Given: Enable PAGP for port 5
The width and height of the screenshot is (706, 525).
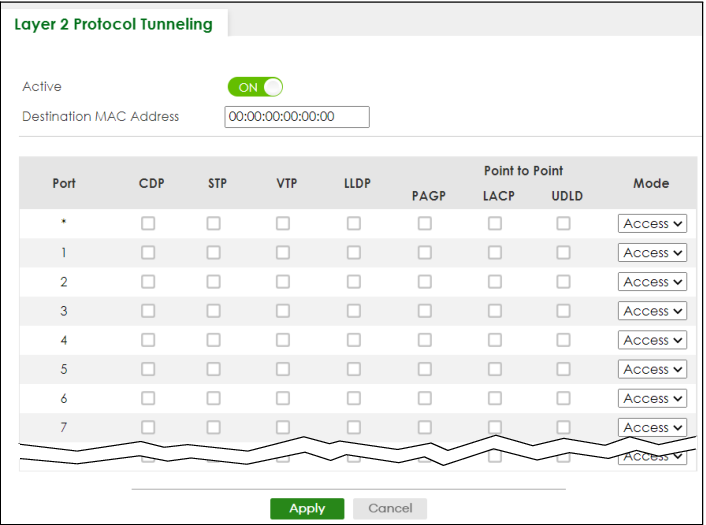Looking at the screenshot, I should 425,369.
